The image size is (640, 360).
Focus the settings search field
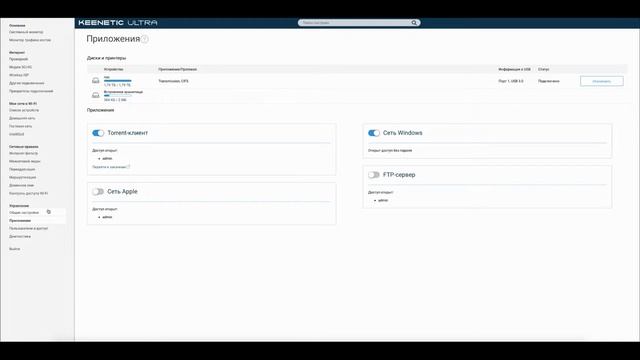coord(355,23)
